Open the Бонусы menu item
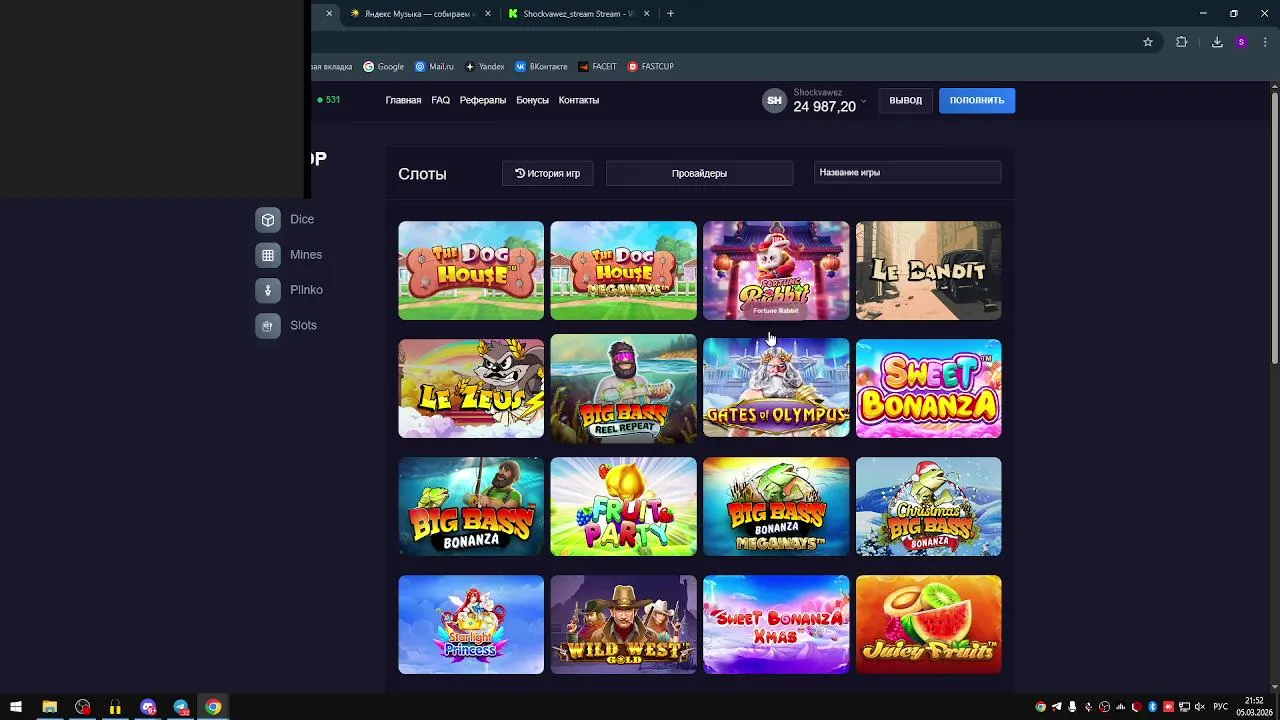 [532, 100]
